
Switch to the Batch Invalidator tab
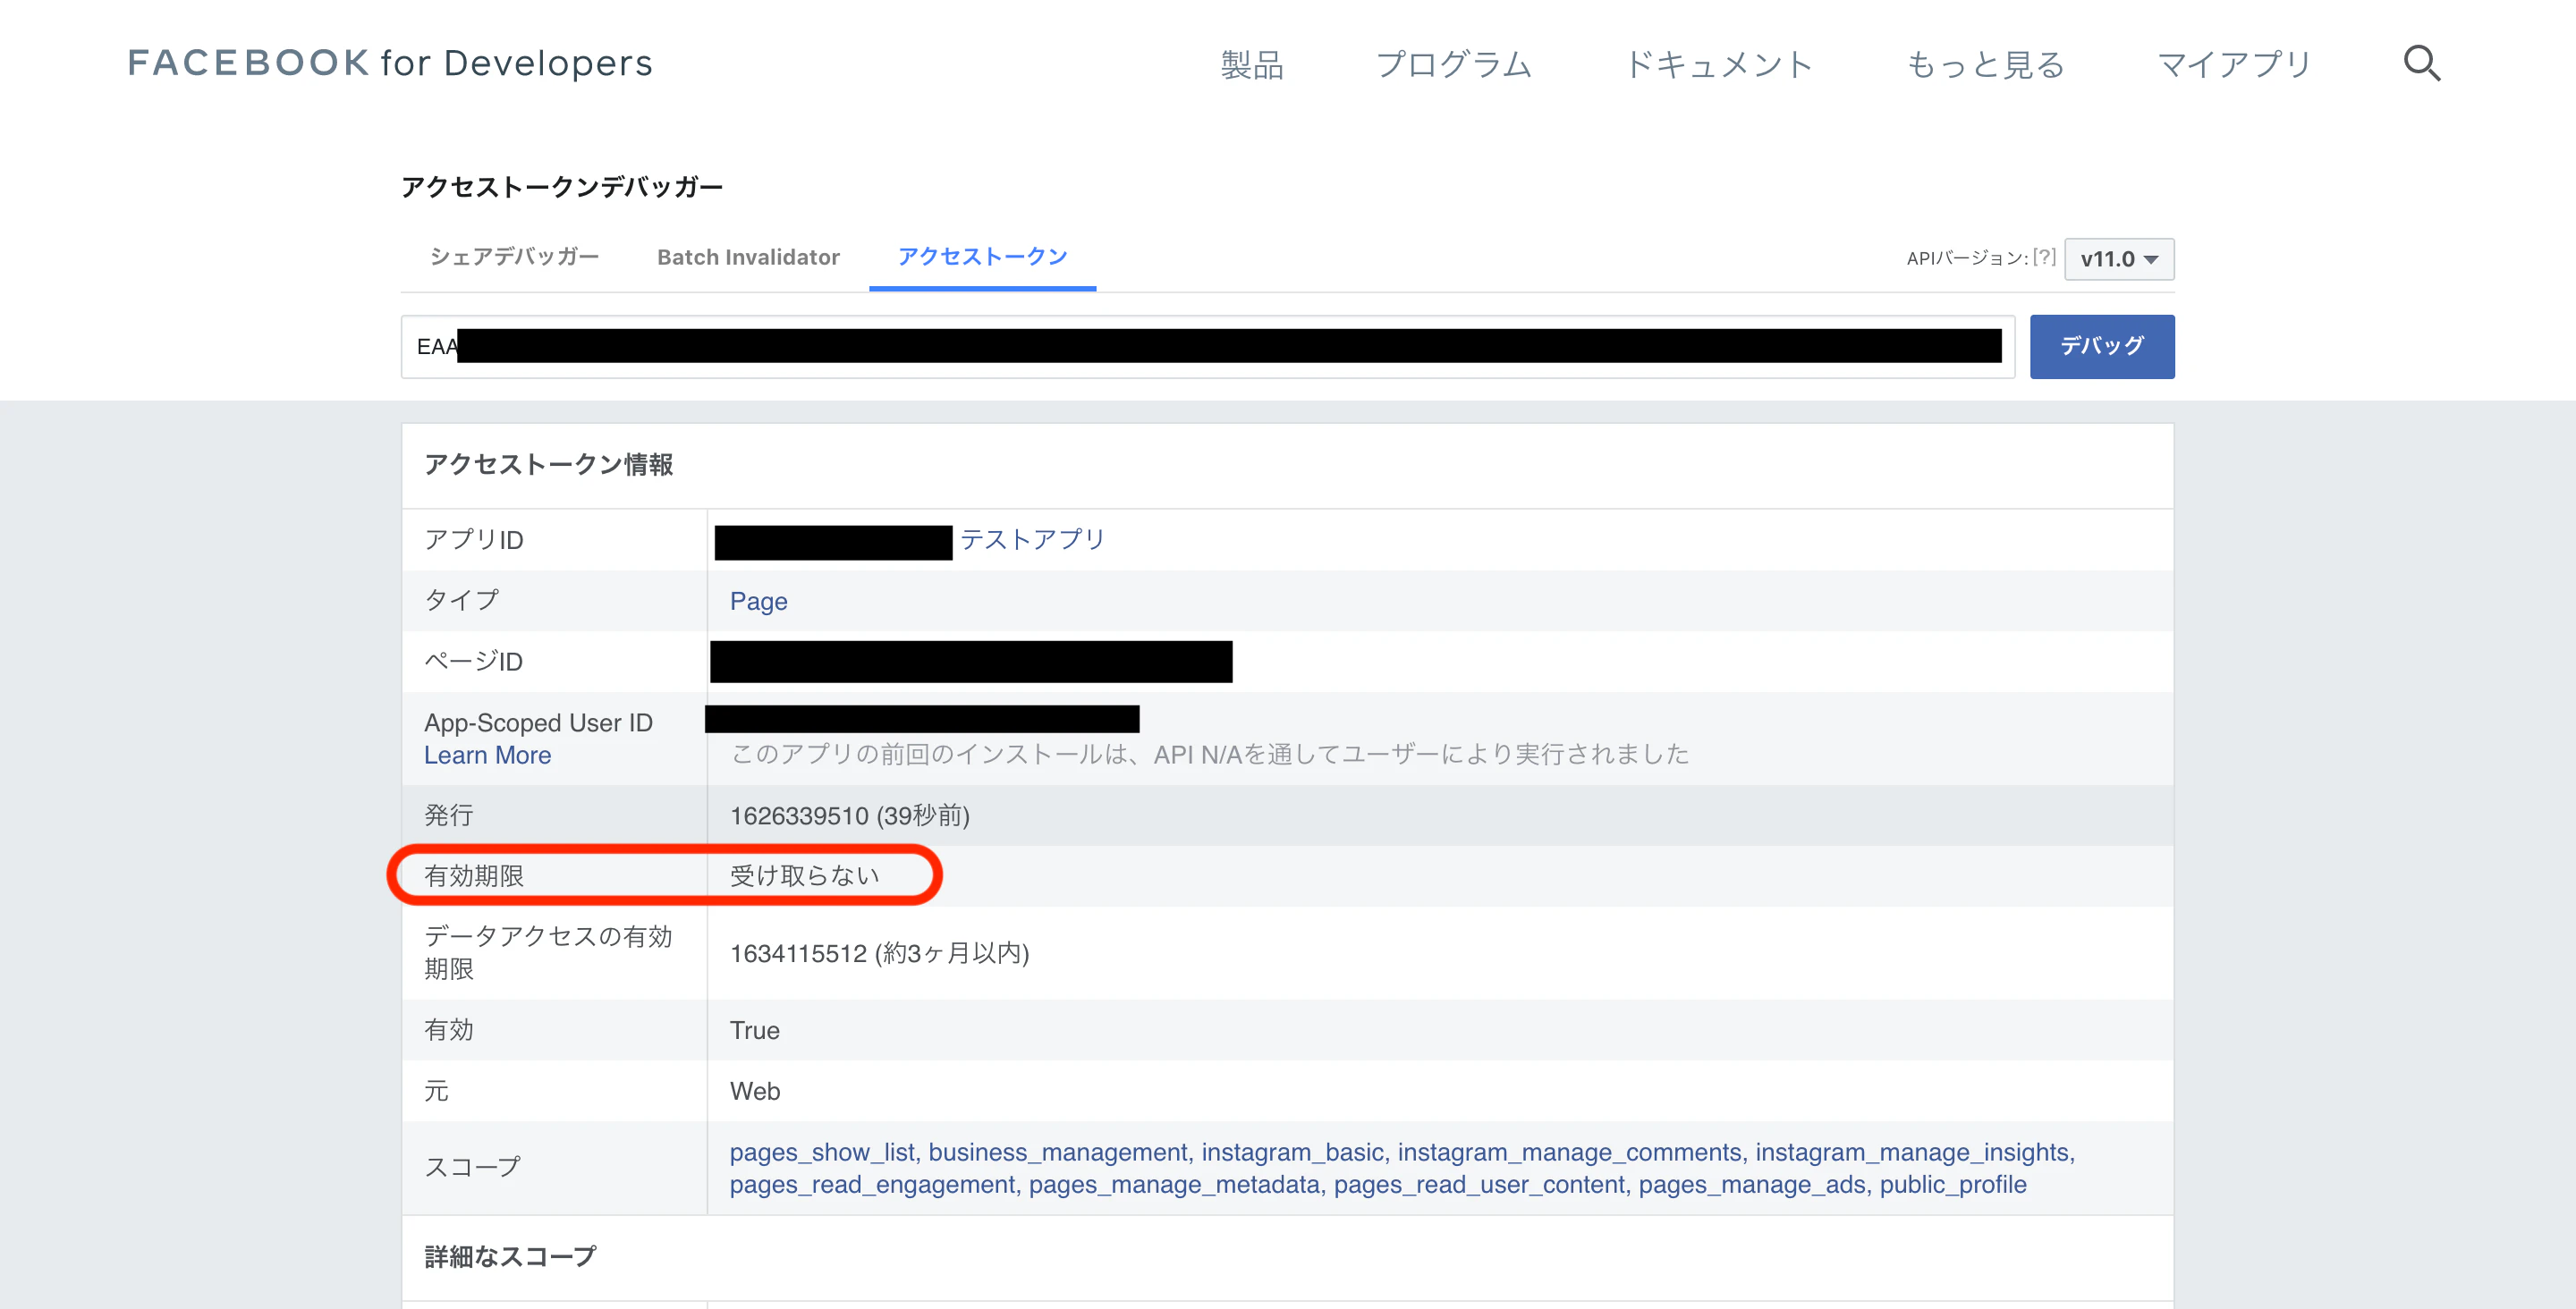coord(748,257)
